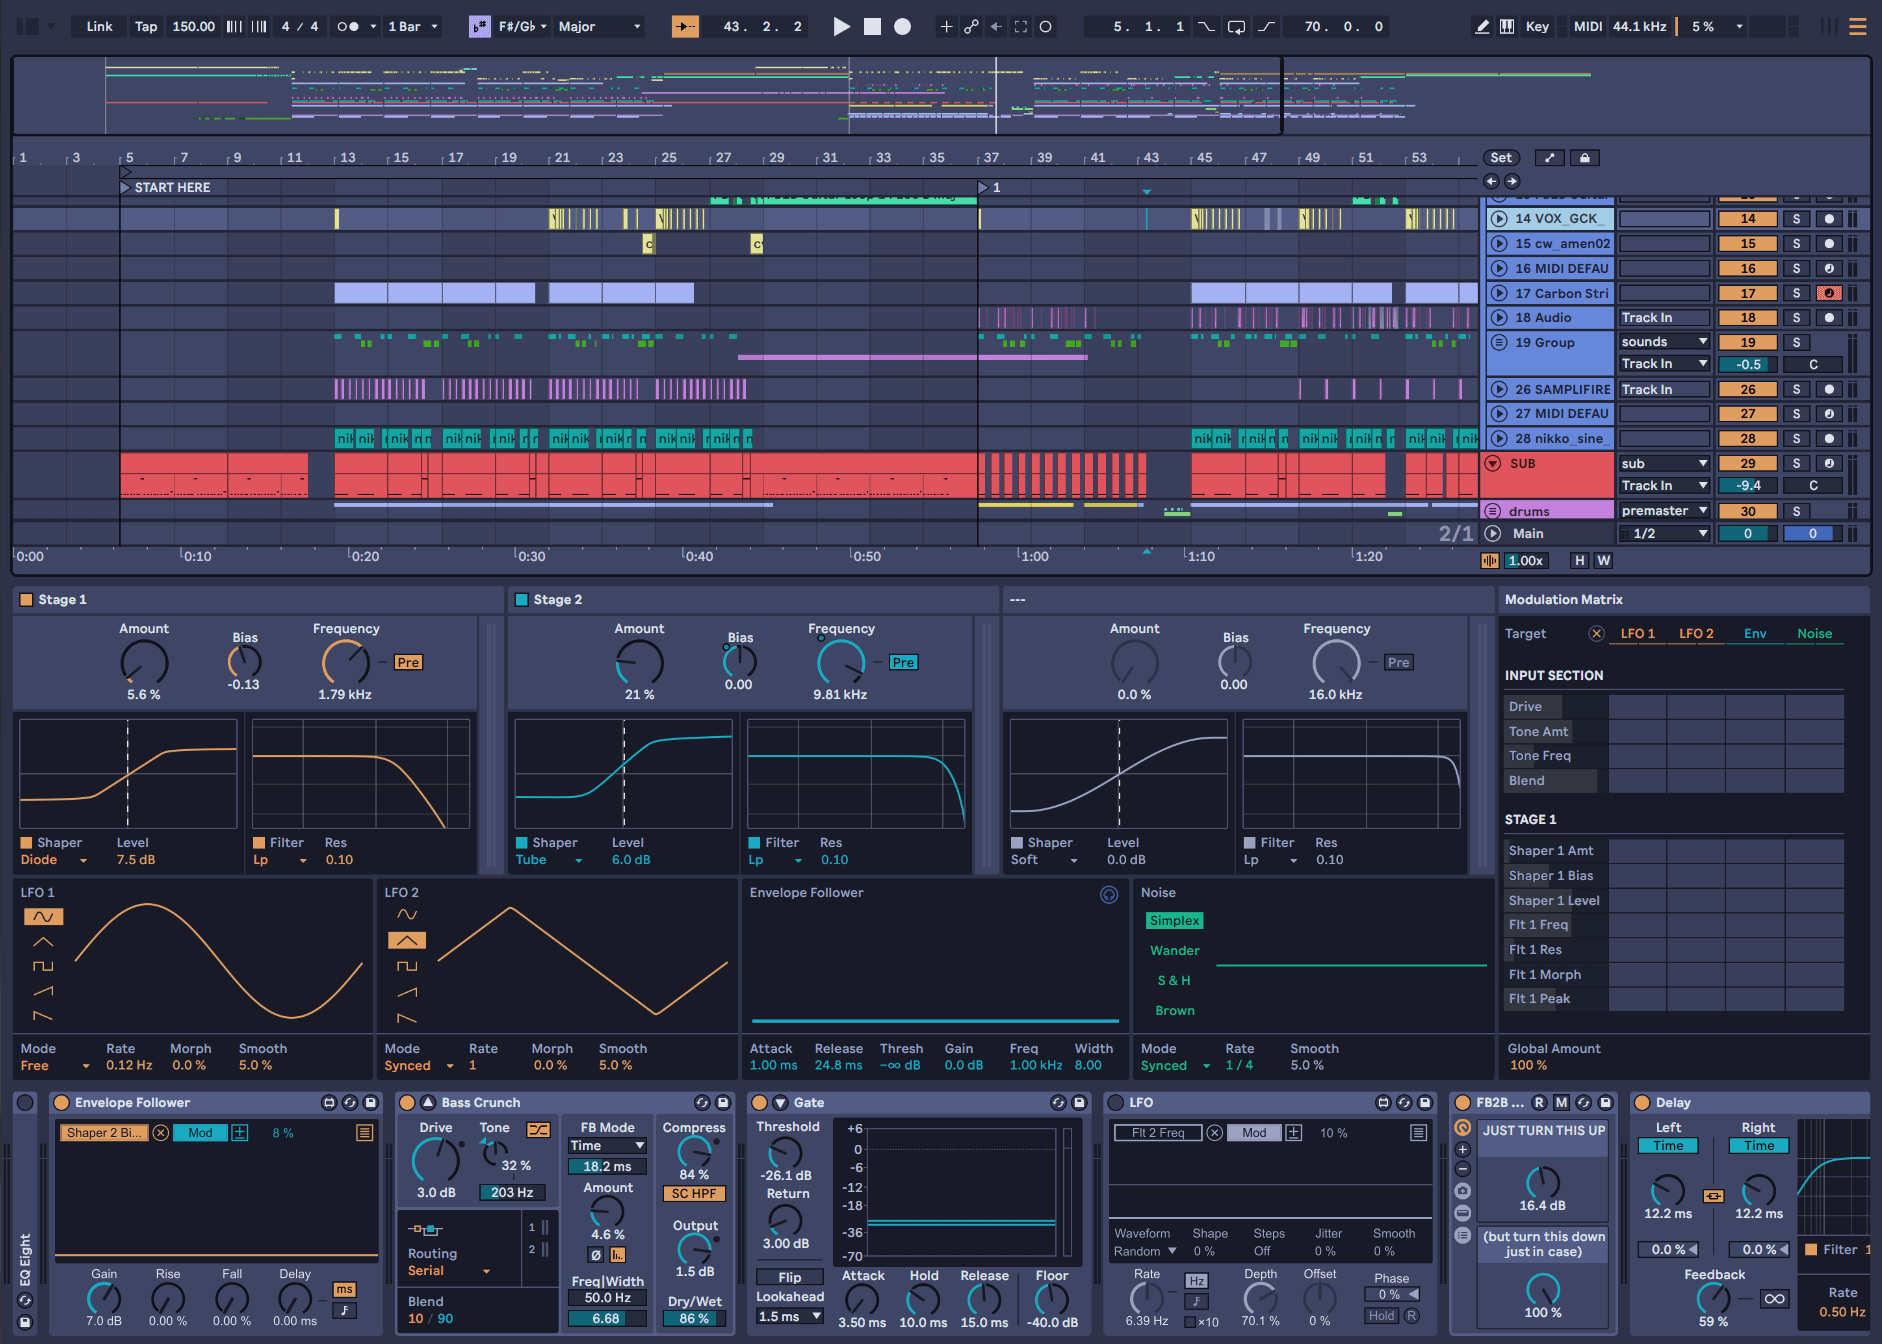Viewport: 1882px width, 1344px height.
Task: Click the Mod button in LFO device
Action: pos(1254,1133)
